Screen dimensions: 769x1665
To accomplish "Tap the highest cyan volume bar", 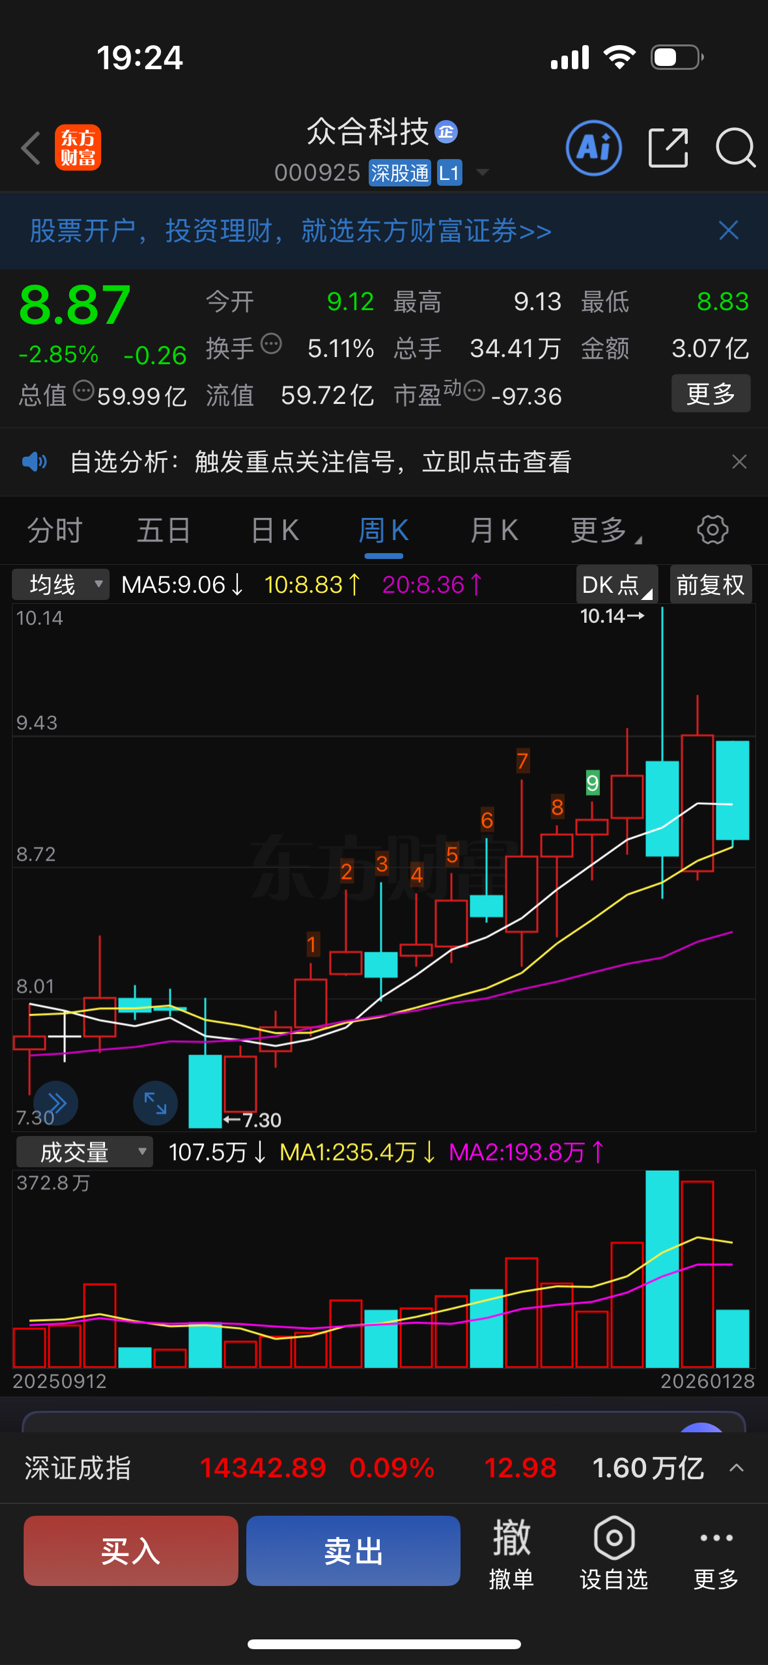I will (663, 1269).
